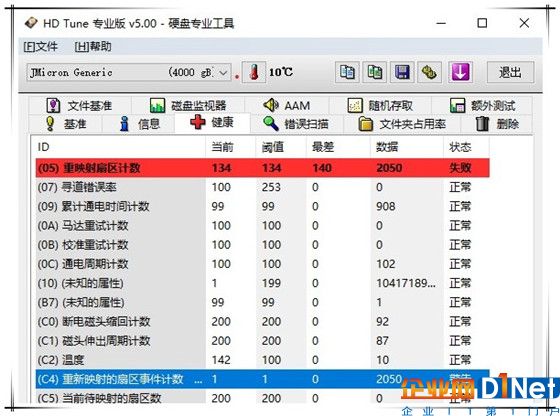
Task: Click the 最差 column header
Action: click(338, 147)
